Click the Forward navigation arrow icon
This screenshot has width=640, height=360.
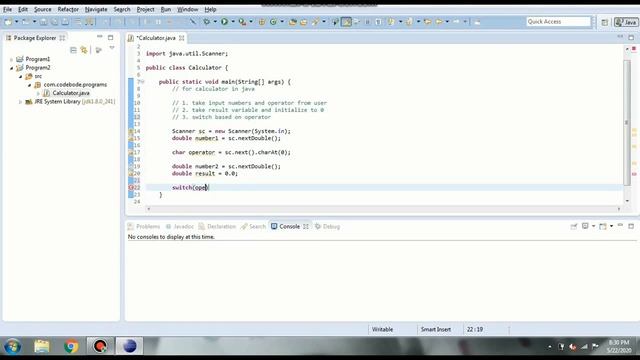[x=456, y=22]
